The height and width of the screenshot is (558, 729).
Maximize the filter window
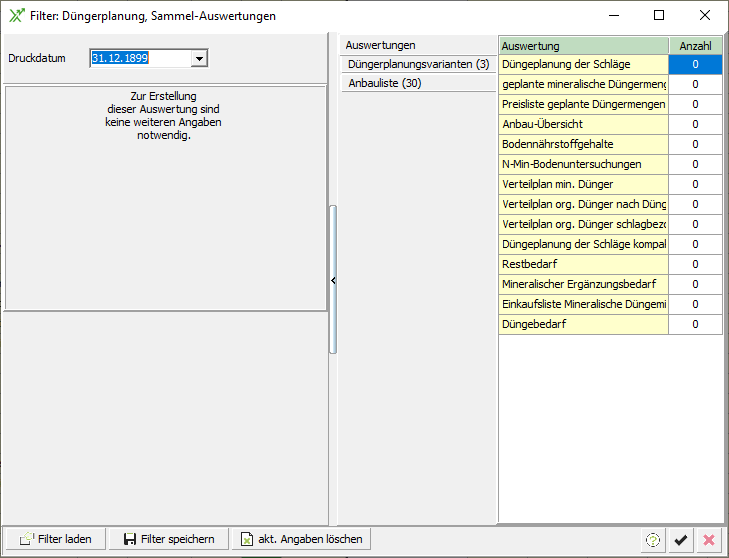pyautogui.click(x=658, y=16)
